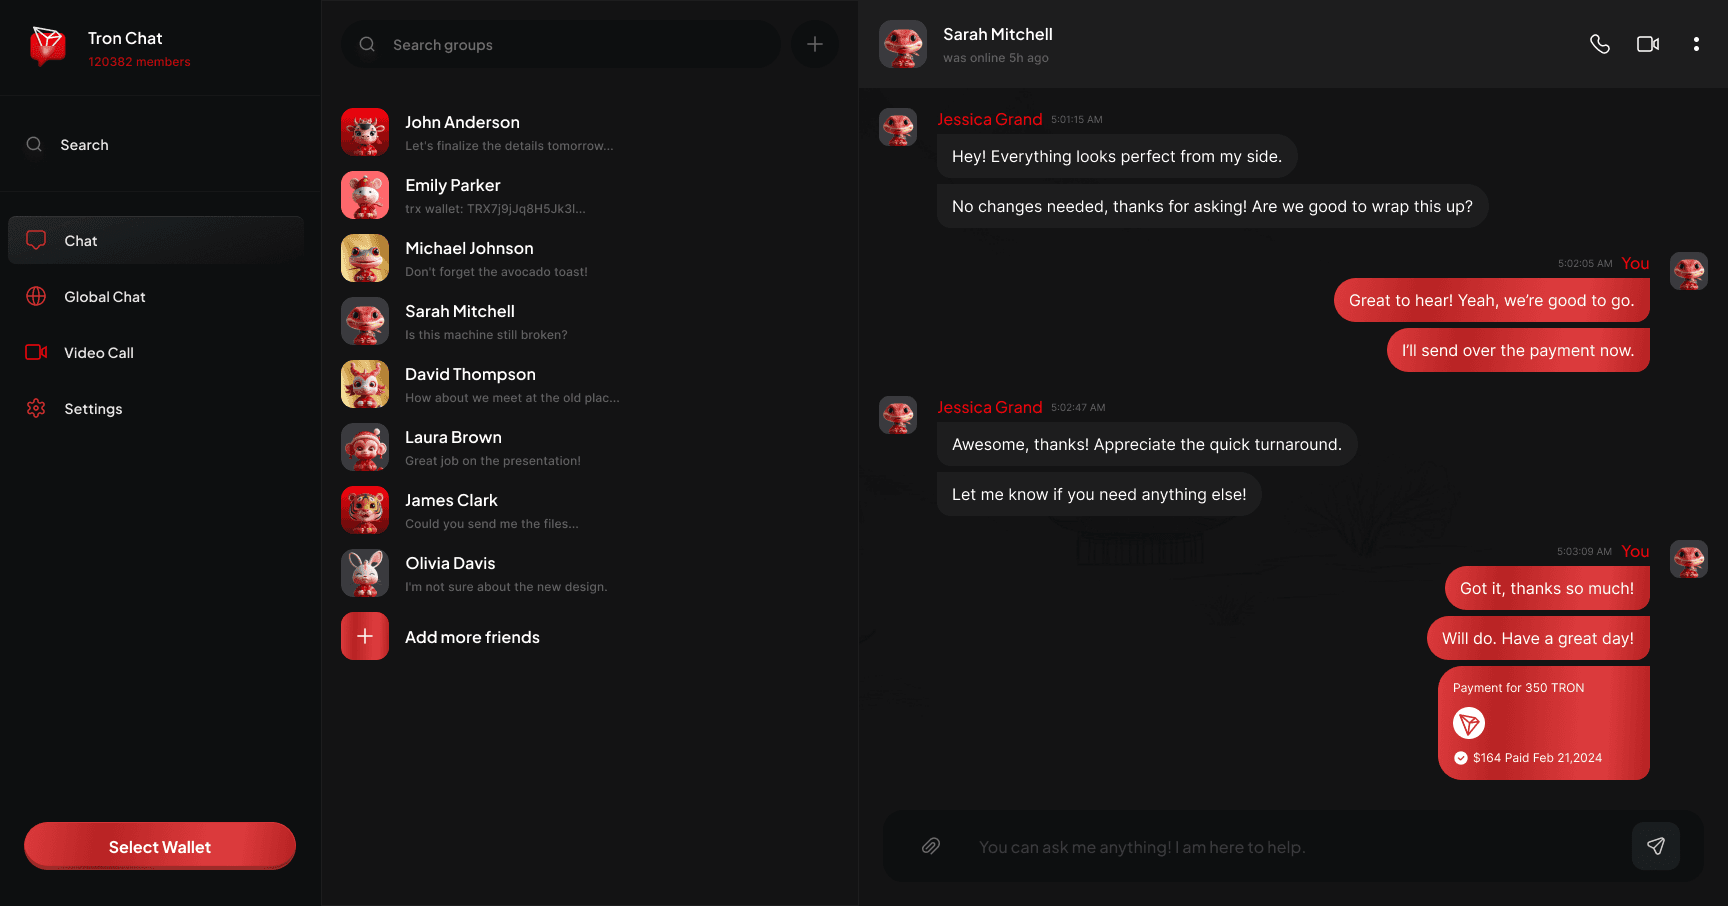Click the TRON logo in payment card
The width and height of the screenshot is (1728, 906).
pos(1469,723)
